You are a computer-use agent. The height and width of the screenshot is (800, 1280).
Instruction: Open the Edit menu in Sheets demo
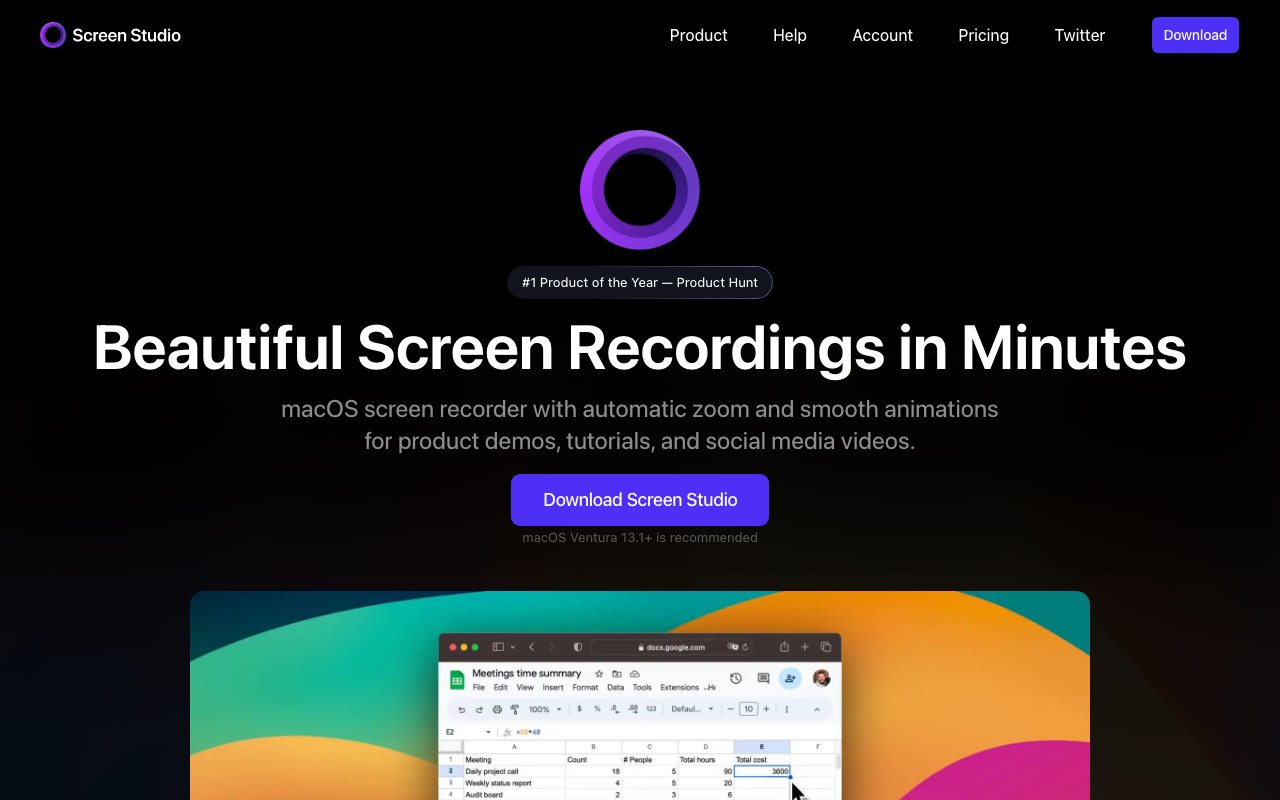point(501,688)
